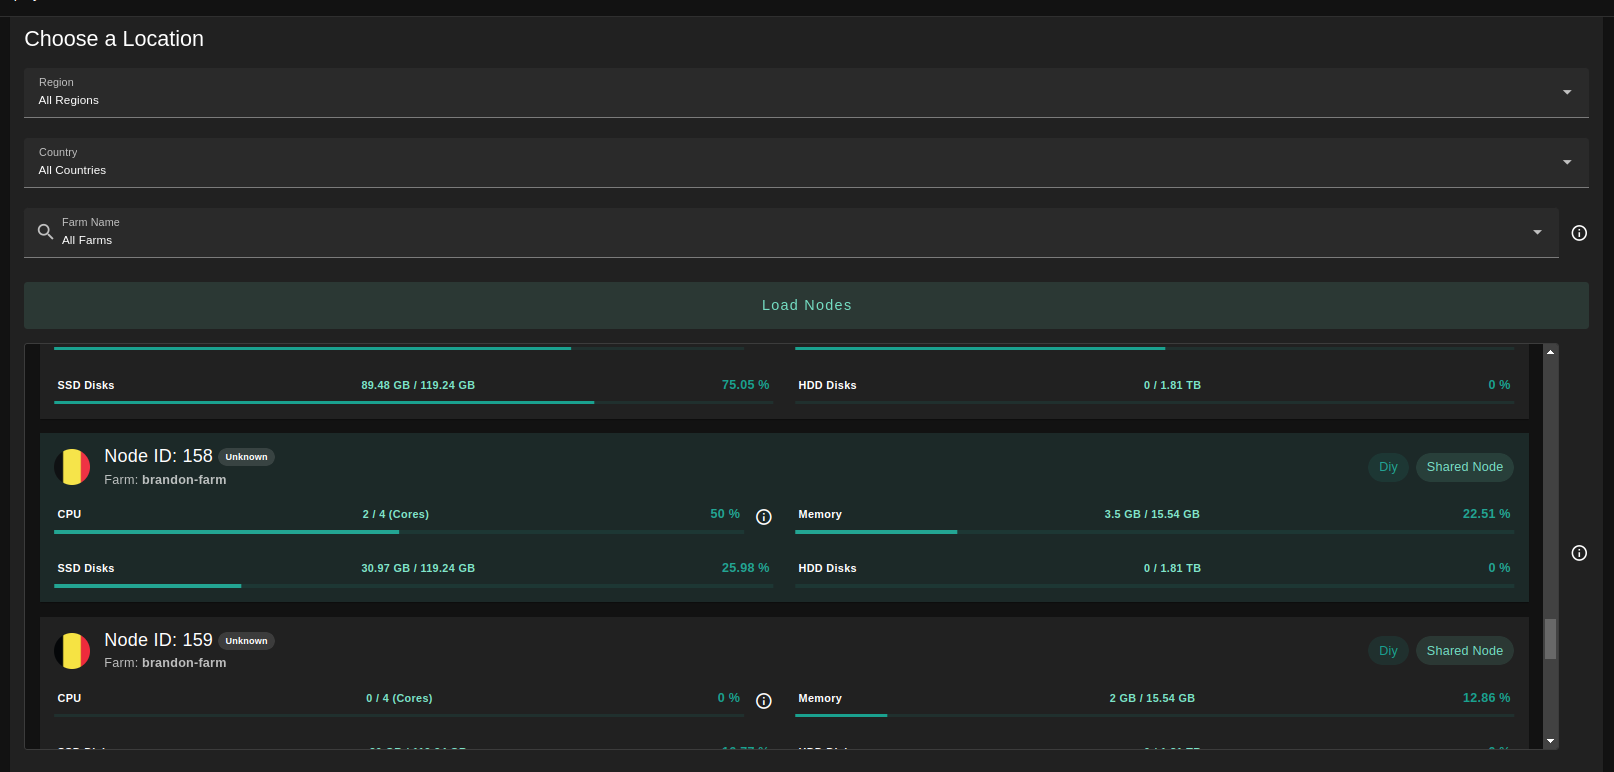Expand the Country dropdown

1567,162
